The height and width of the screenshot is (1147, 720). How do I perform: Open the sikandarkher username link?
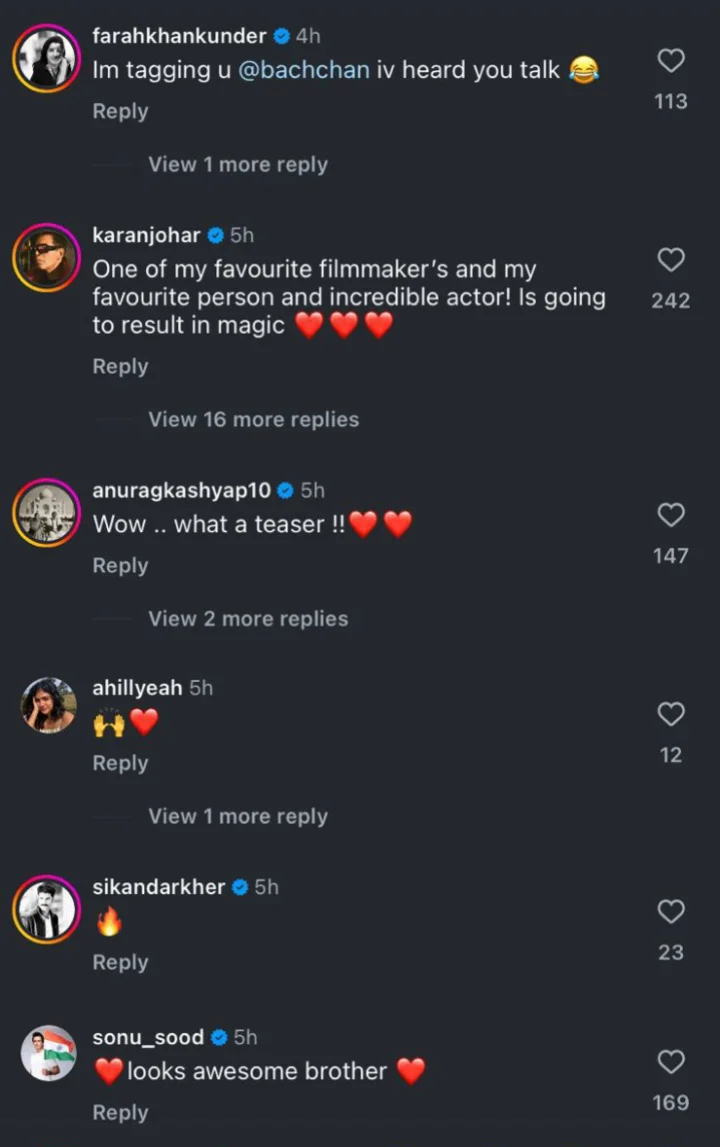tap(158, 887)
